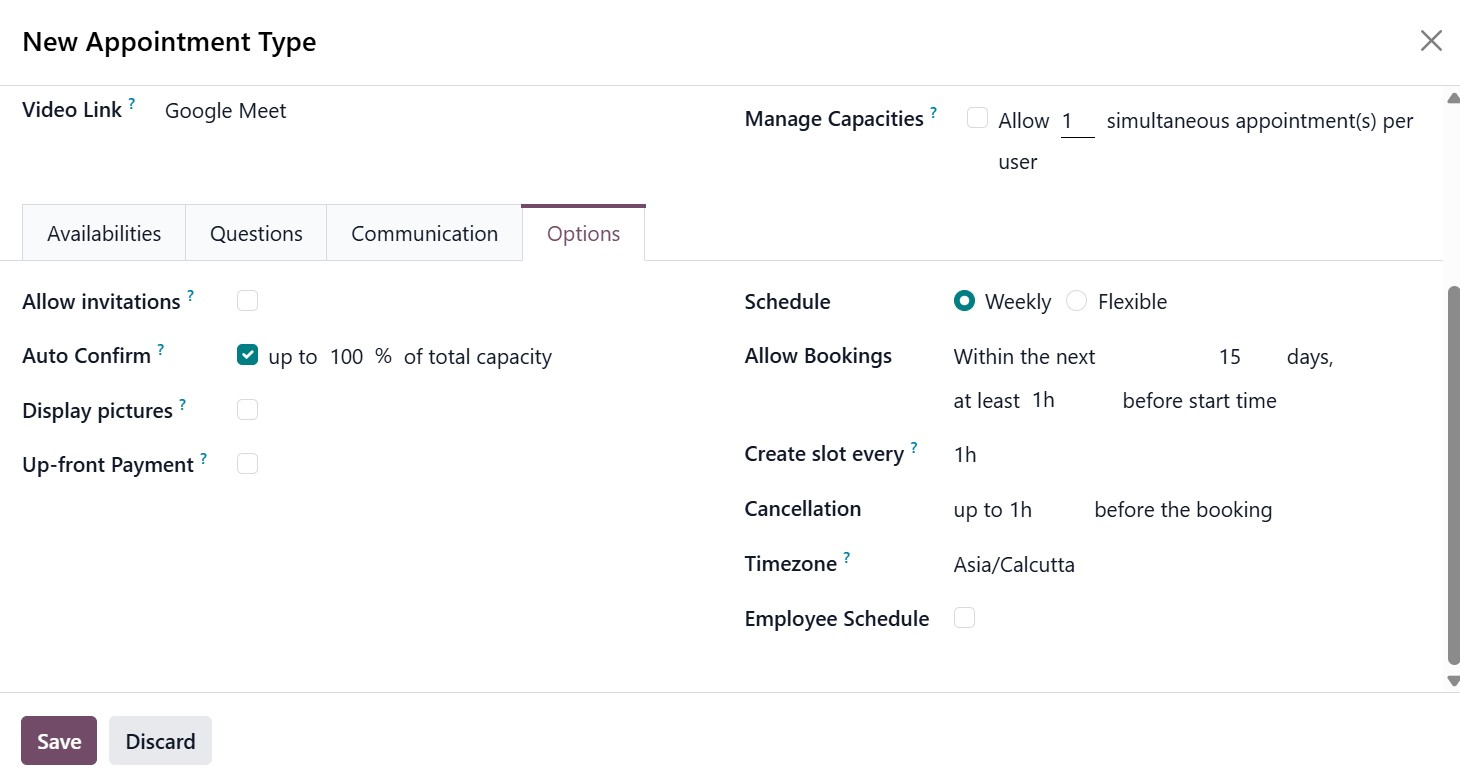Click help icon beside Manage Capacities
1460x770 pixels.
(933, 112)
